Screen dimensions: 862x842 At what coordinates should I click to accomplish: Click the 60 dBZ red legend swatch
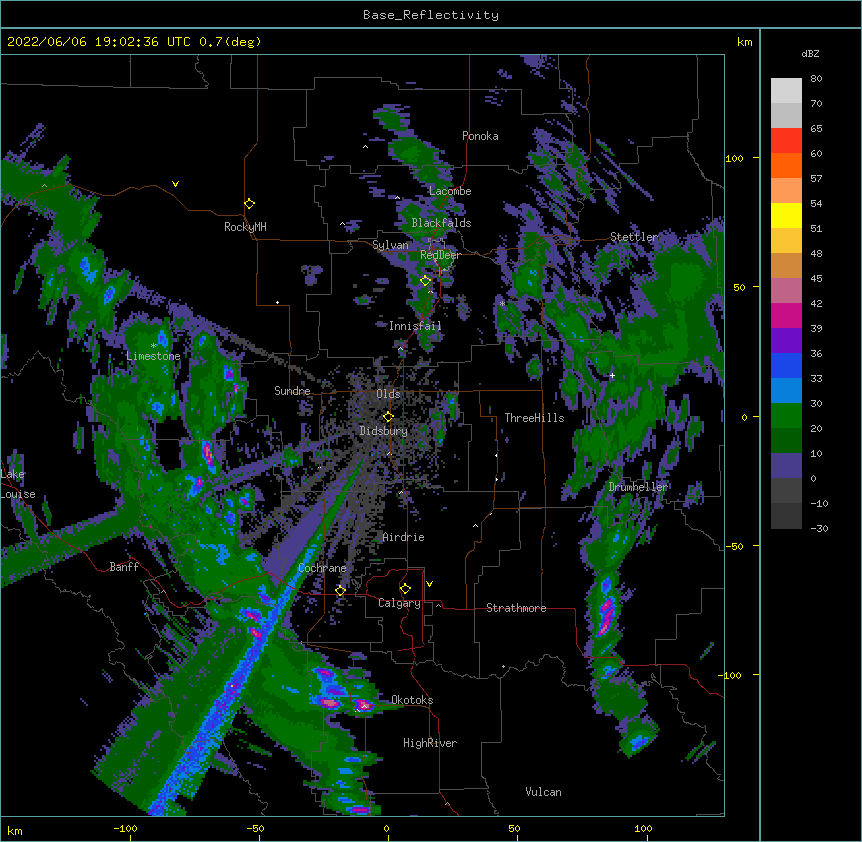[786, 140]
